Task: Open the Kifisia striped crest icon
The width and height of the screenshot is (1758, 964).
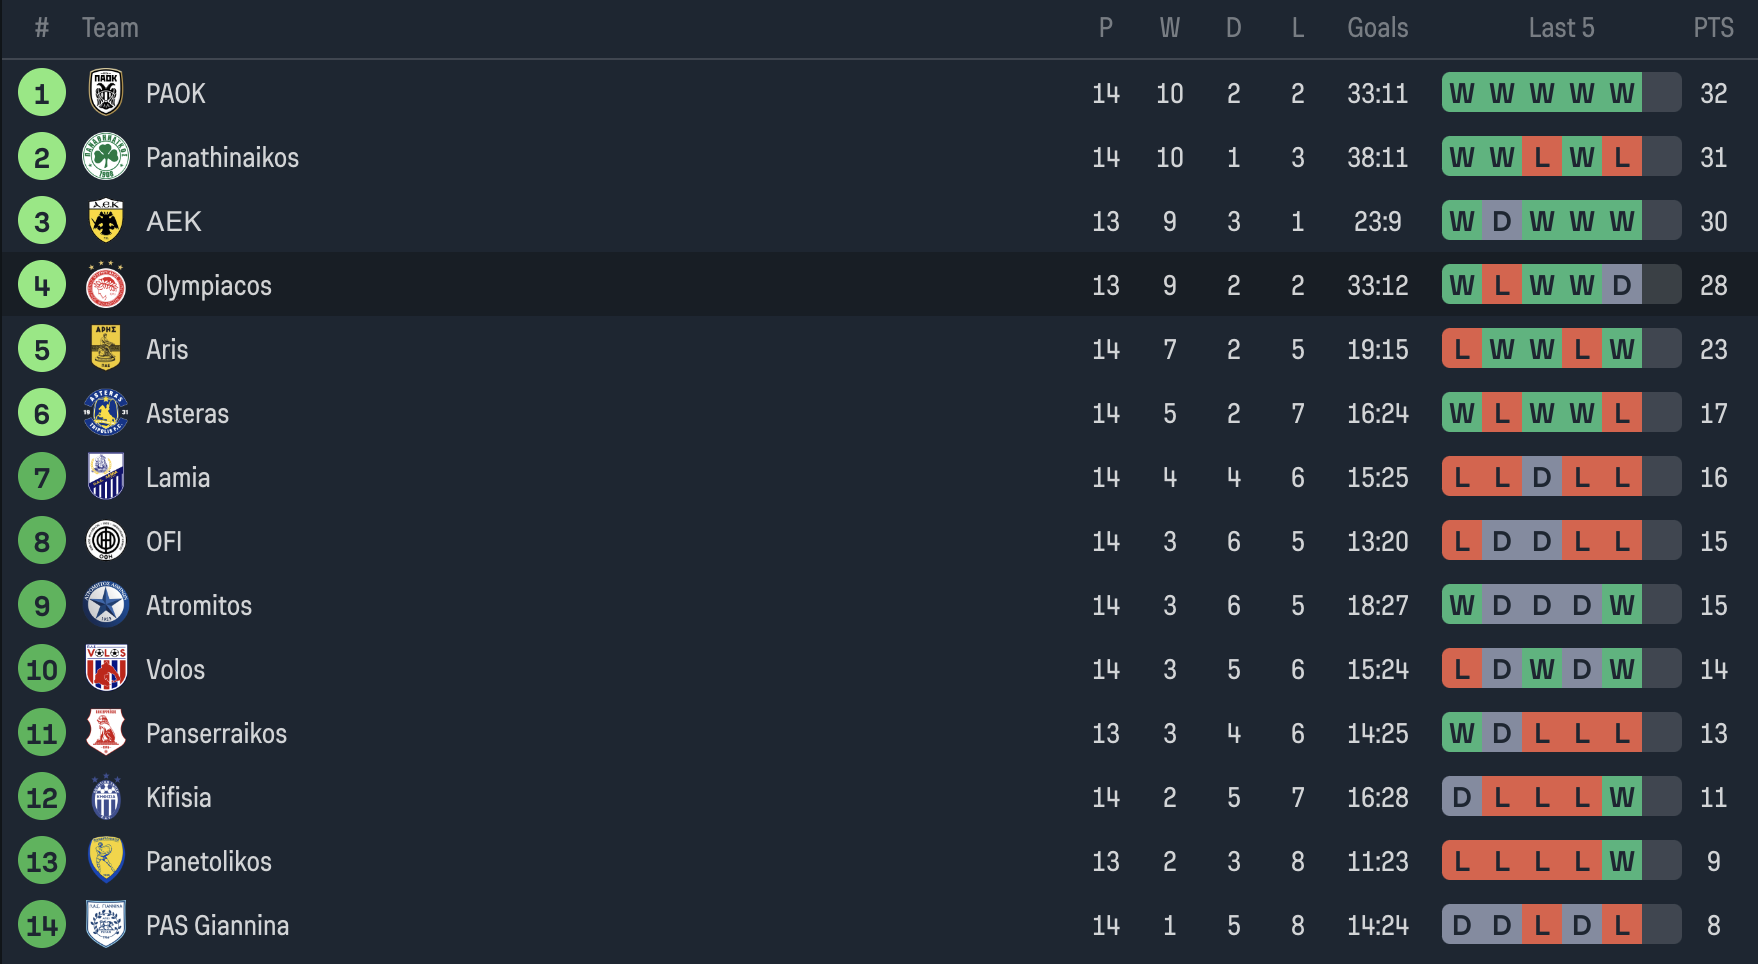Action: 106,797
